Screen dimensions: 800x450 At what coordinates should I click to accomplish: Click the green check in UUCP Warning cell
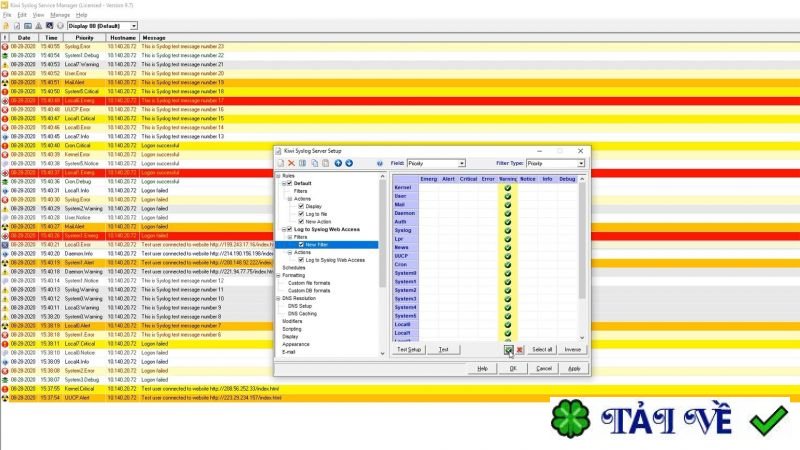pyautogui.click(x=508, y=256)
